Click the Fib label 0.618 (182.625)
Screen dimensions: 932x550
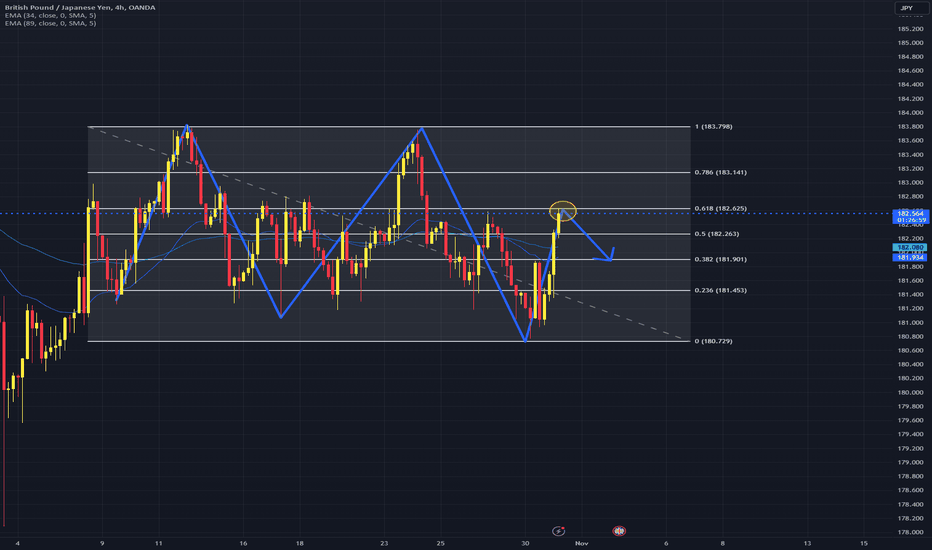pos(720,209)
